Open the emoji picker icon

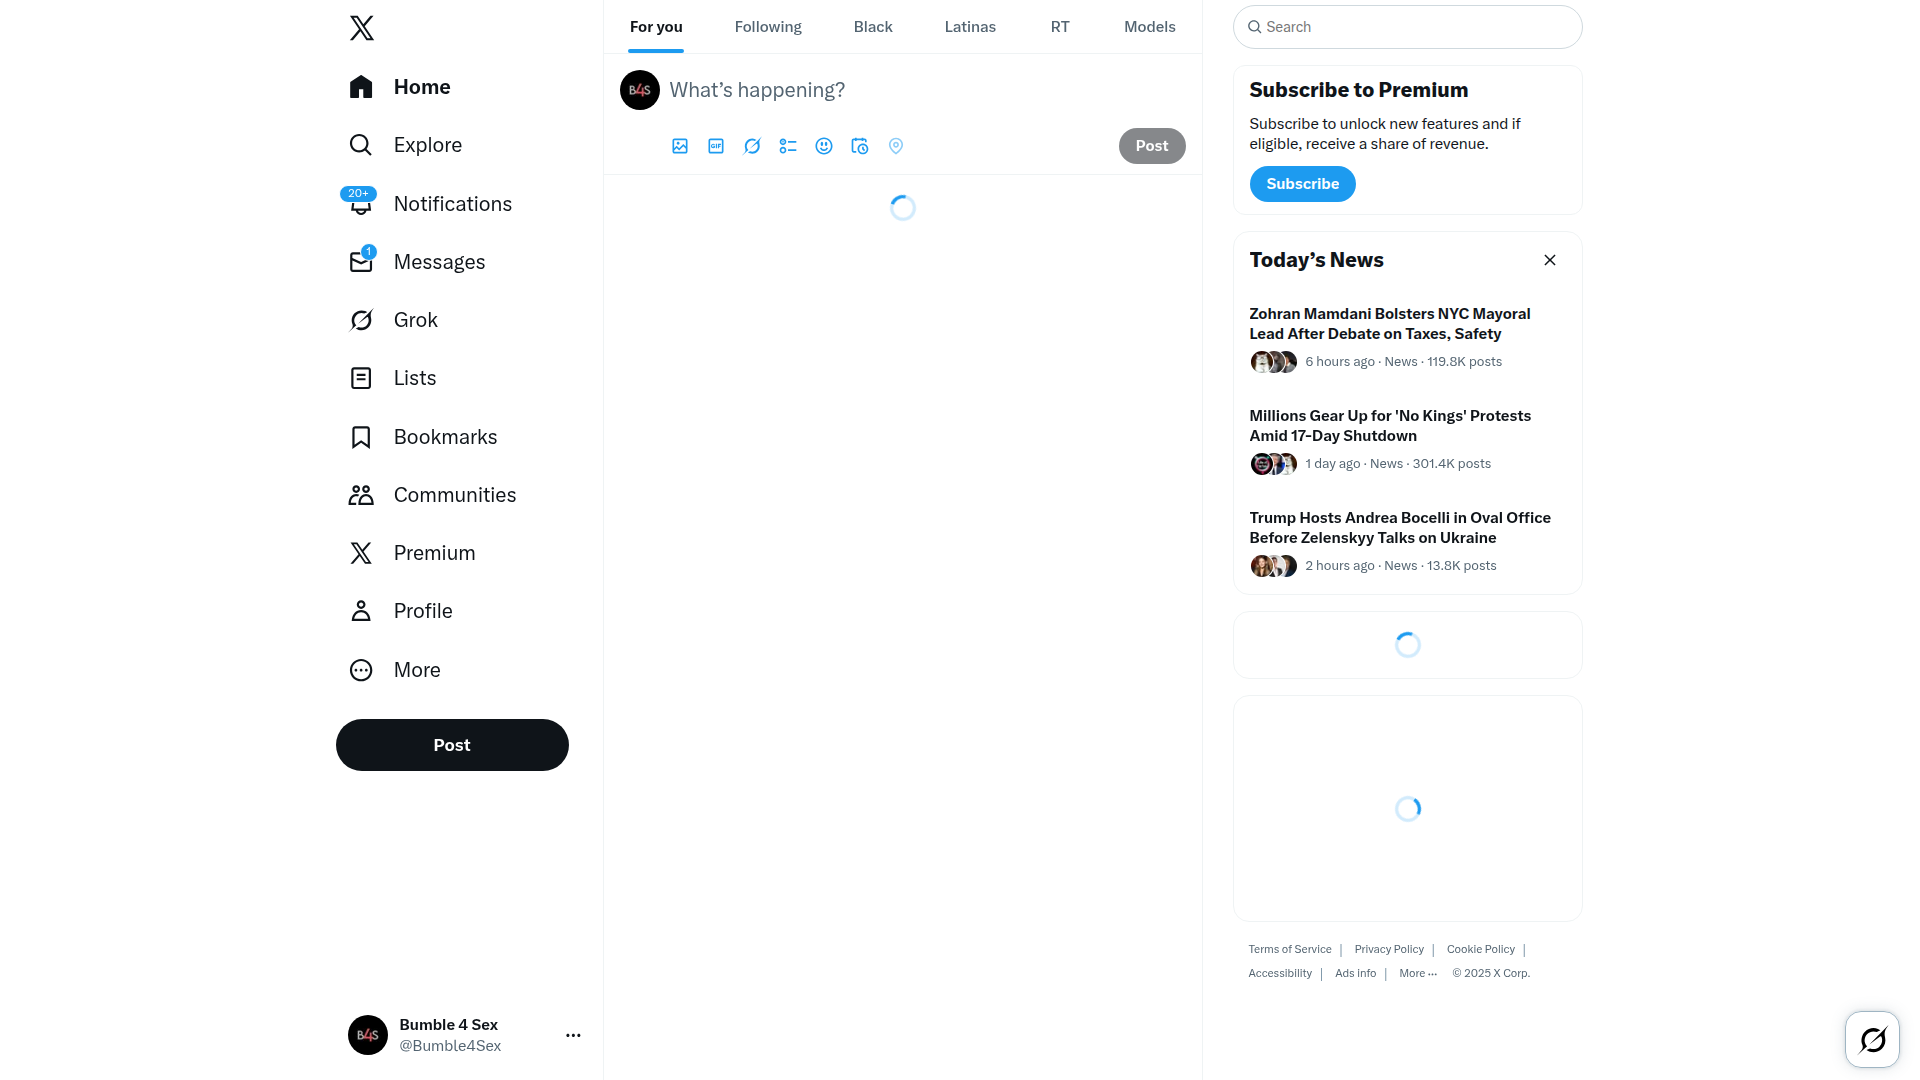tap(824, 146)
